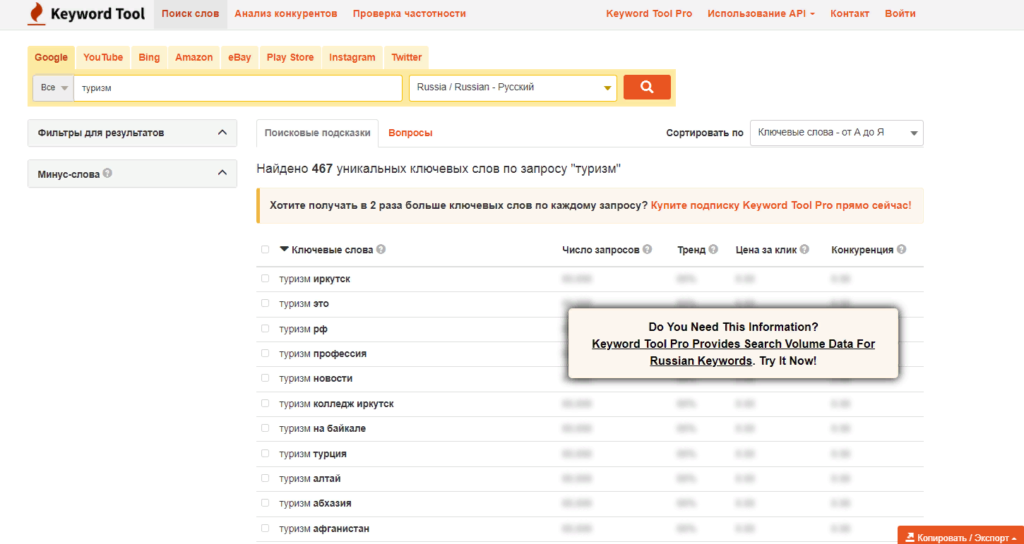The image size is (1024, 544).
Task: Switch to the YouTube tab
Action: tap(103, 57)
